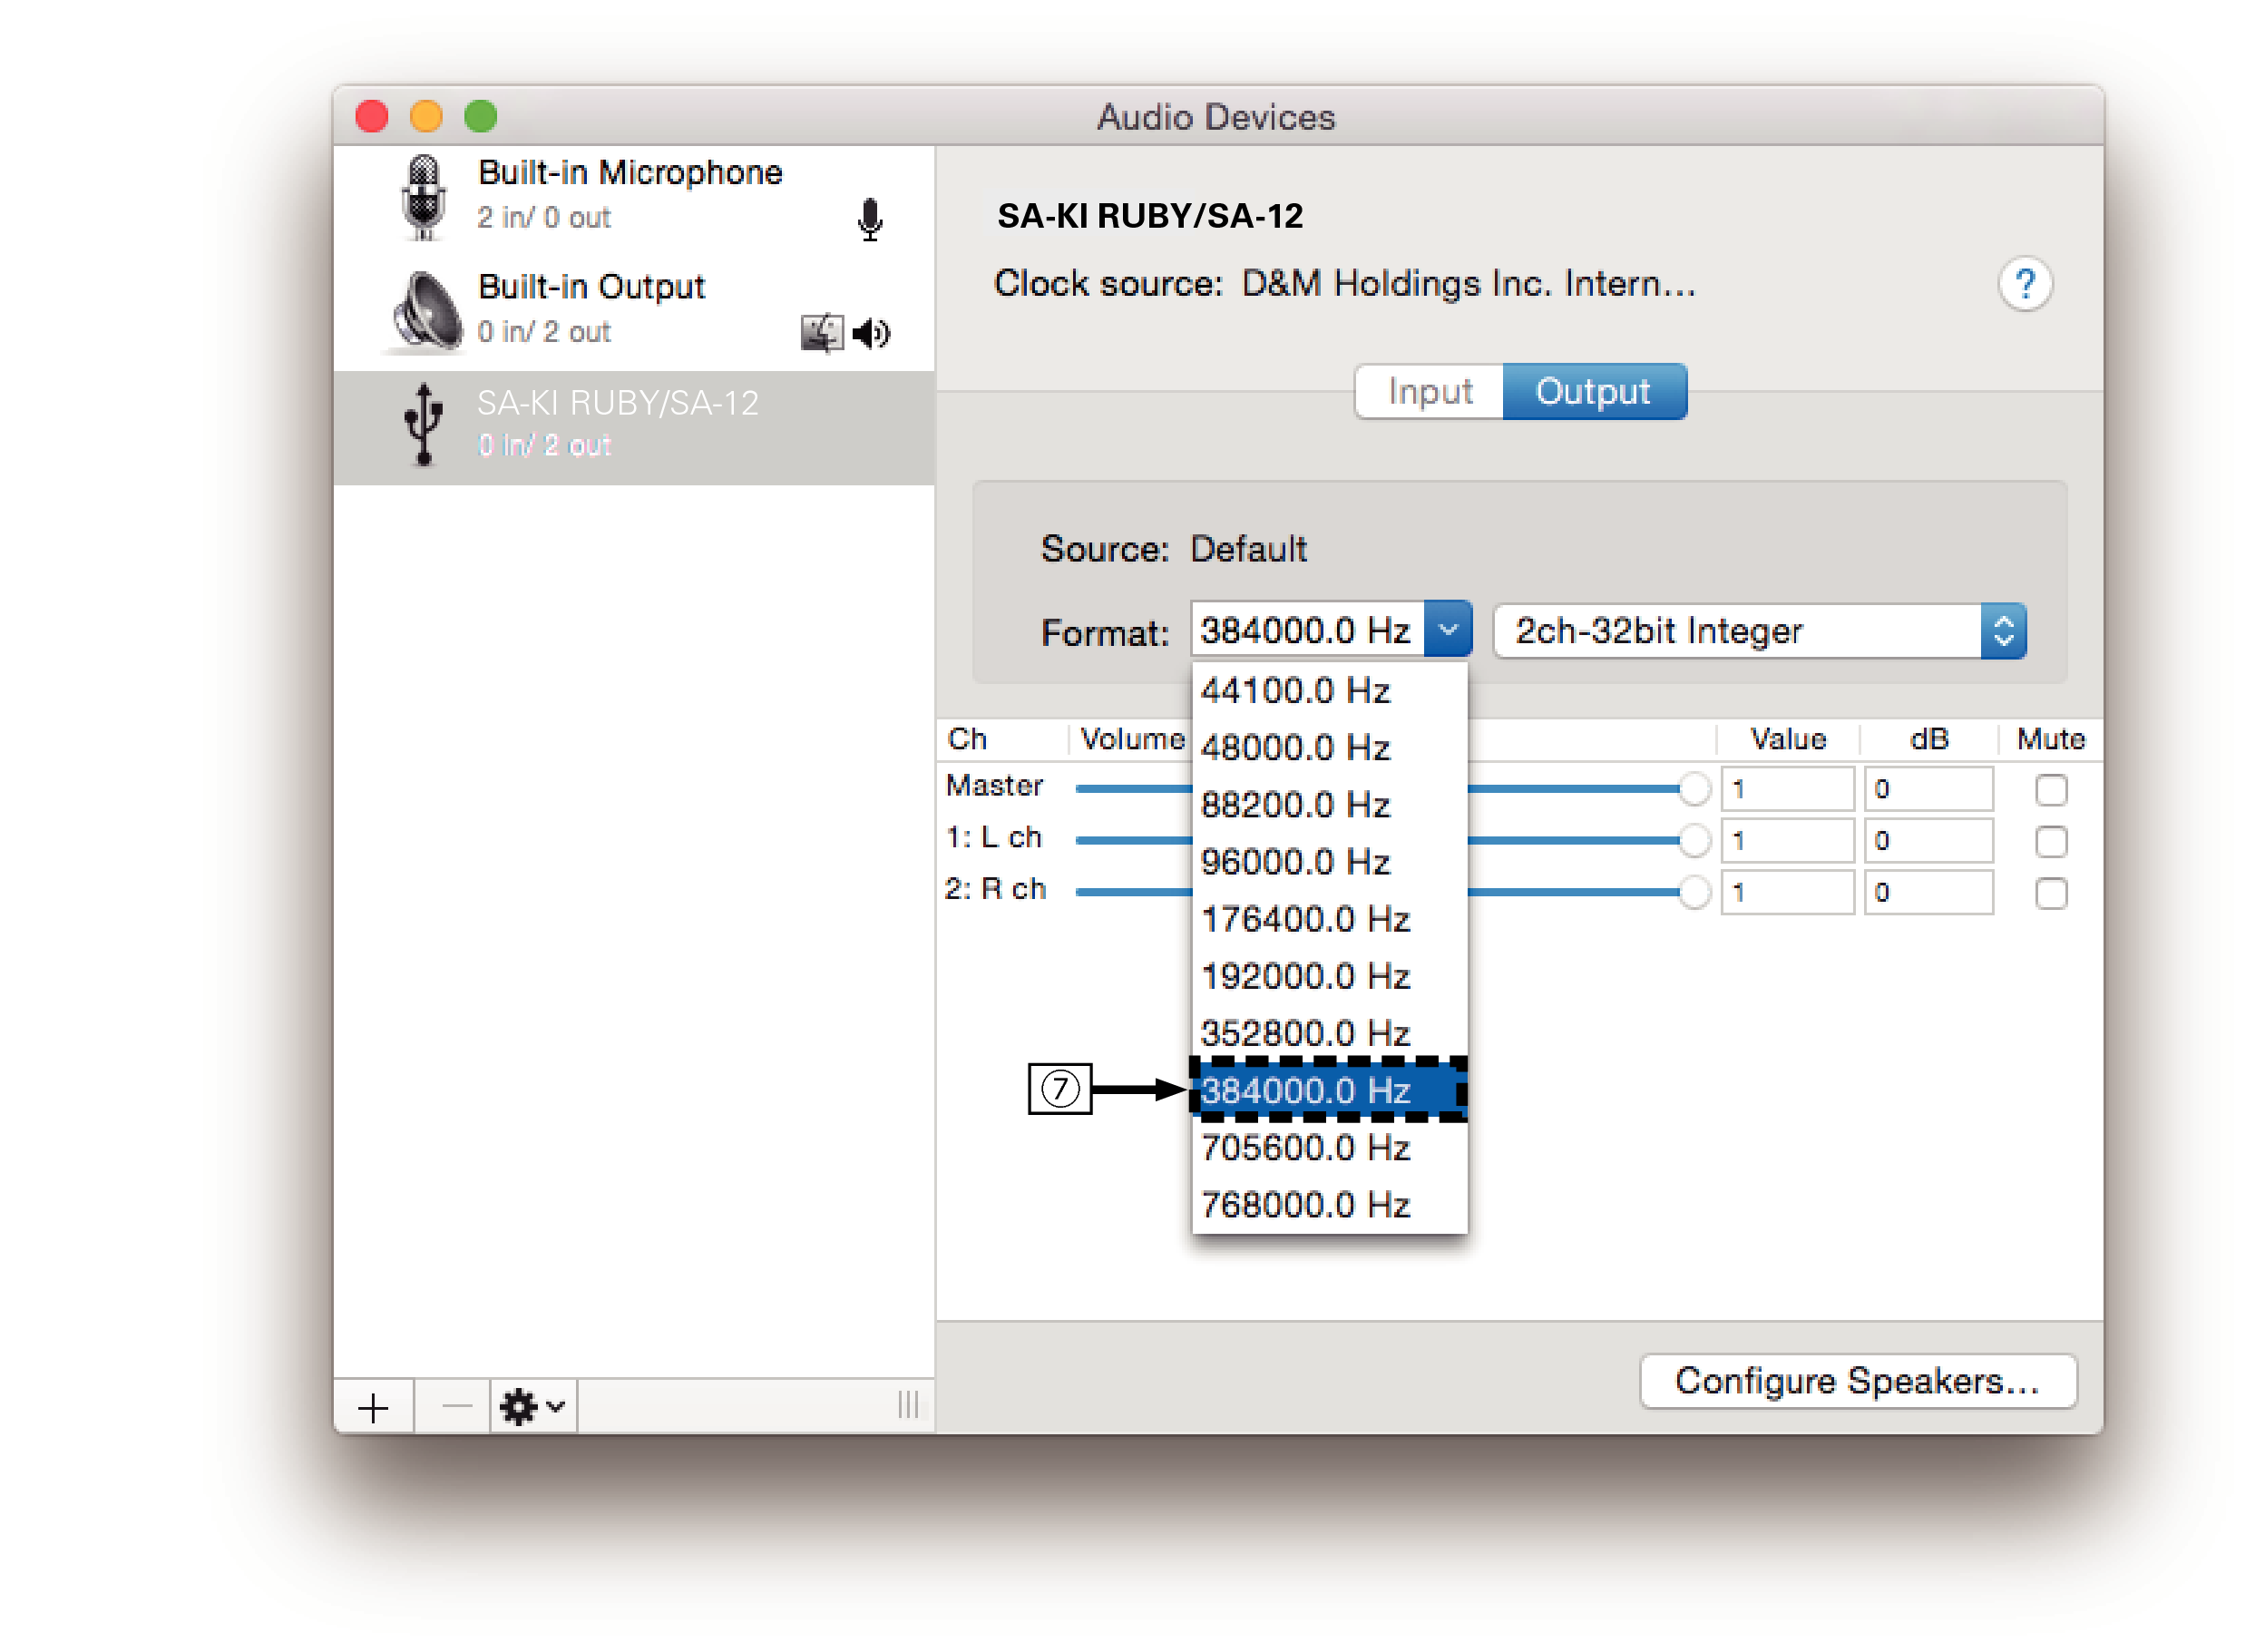Open the help question mark button
Viewport: 2255px width, 1652px height.
click(x=2024, y=285)
